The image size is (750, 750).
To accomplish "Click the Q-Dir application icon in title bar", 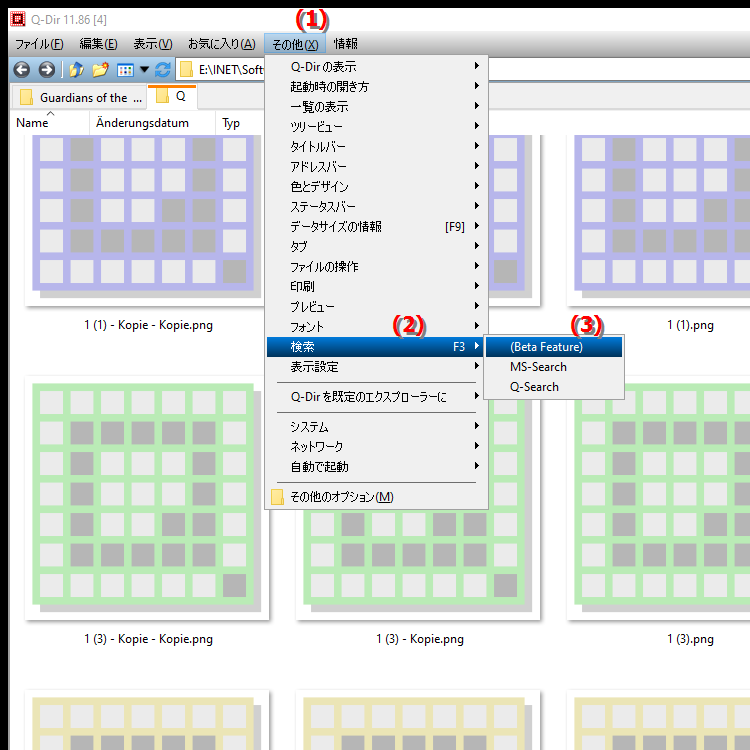I will pos(18,19).
